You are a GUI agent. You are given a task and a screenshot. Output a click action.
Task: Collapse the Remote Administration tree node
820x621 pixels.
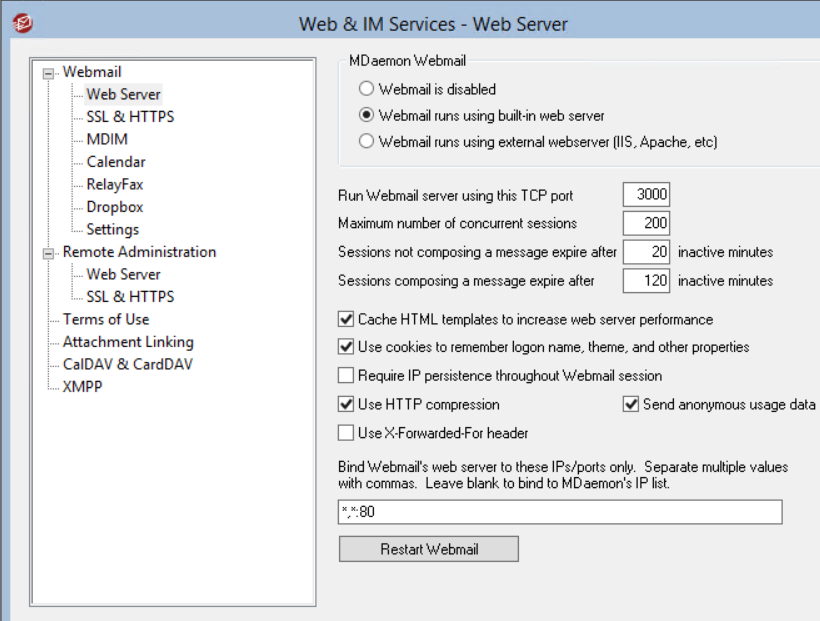click(x=48, y=253)
